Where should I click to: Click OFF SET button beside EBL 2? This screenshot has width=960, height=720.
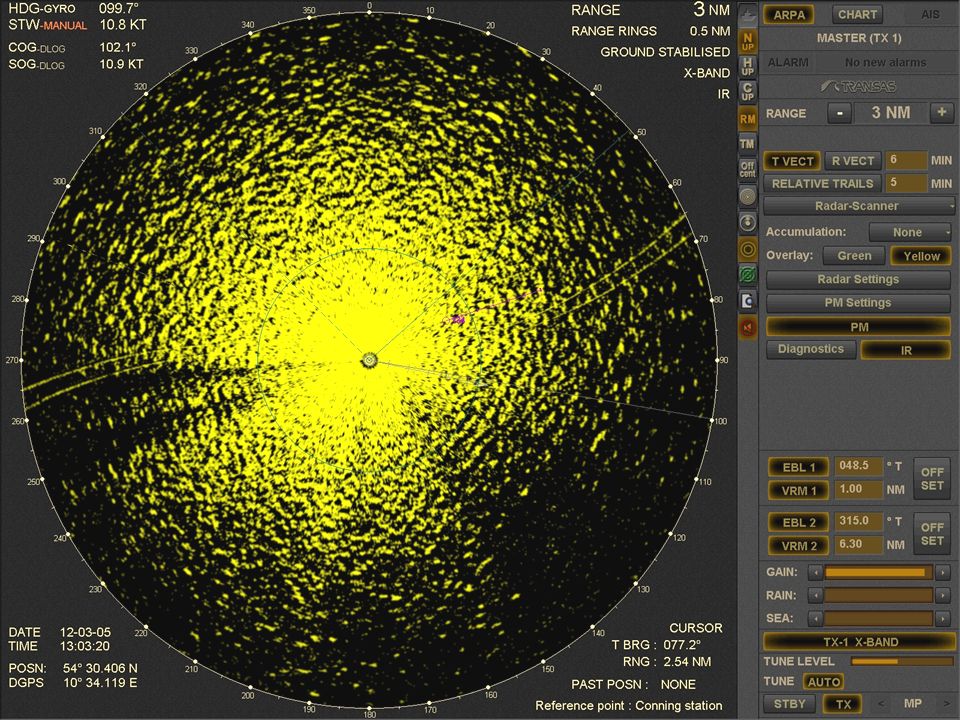(x=932, y=534)
